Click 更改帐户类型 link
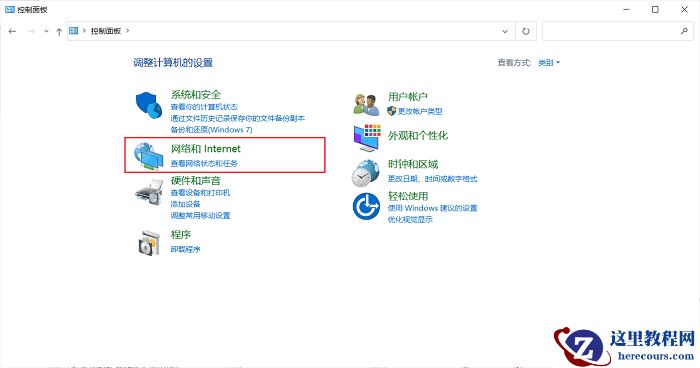Screen dimensions: 700x368 pyautogui.click(x=420, y=111)
